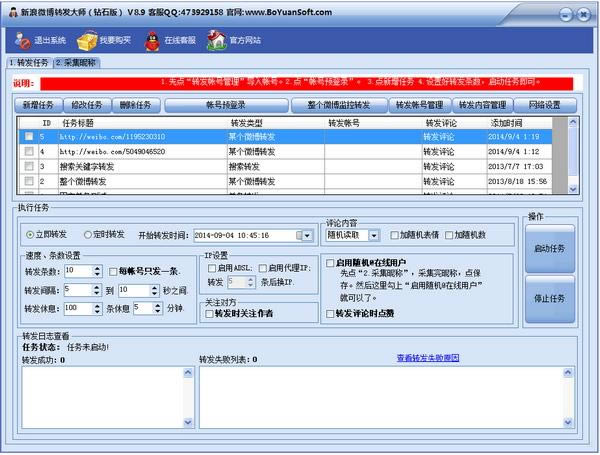Image resolution: width=600 pixels, height=455 pixels.
Task: Open 网络设置 button
Action: coord(545,105)
